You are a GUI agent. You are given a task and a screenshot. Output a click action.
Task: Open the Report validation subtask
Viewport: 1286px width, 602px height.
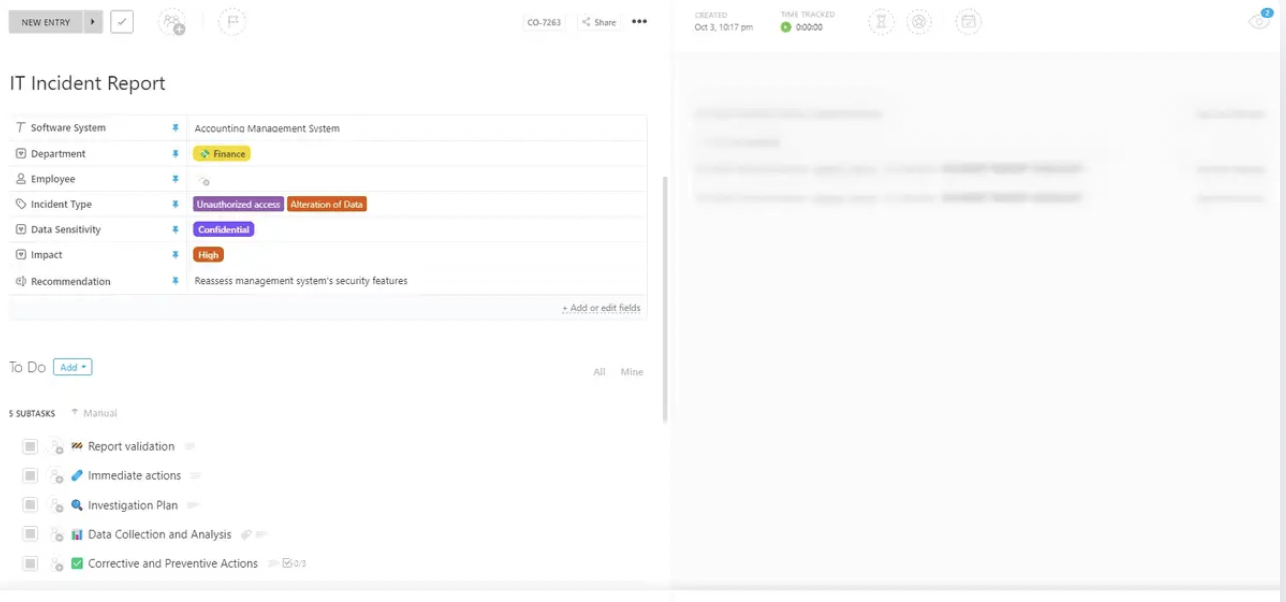pos(131,446)
